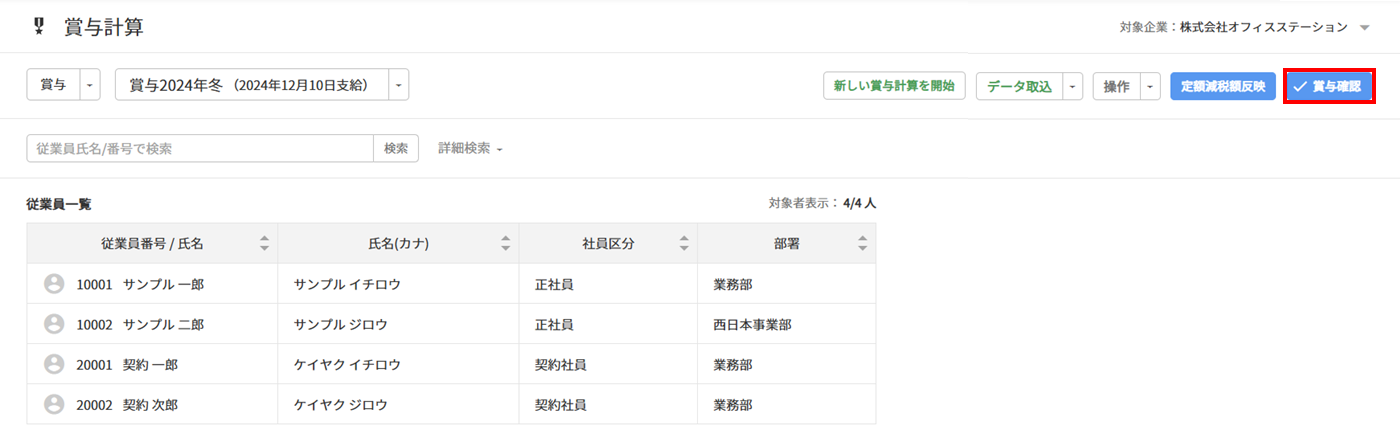Open the 賞与 type dropdown arrow

point(89,86)
